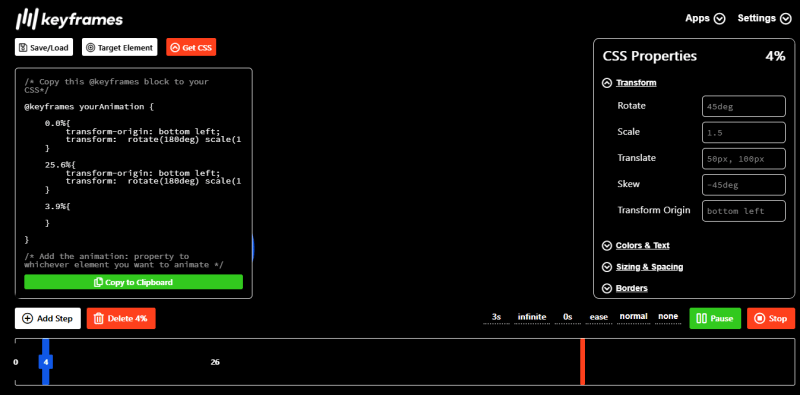Change the 0s animation delay
Viewport: 800px width, 395px height.
click(568, 317)
